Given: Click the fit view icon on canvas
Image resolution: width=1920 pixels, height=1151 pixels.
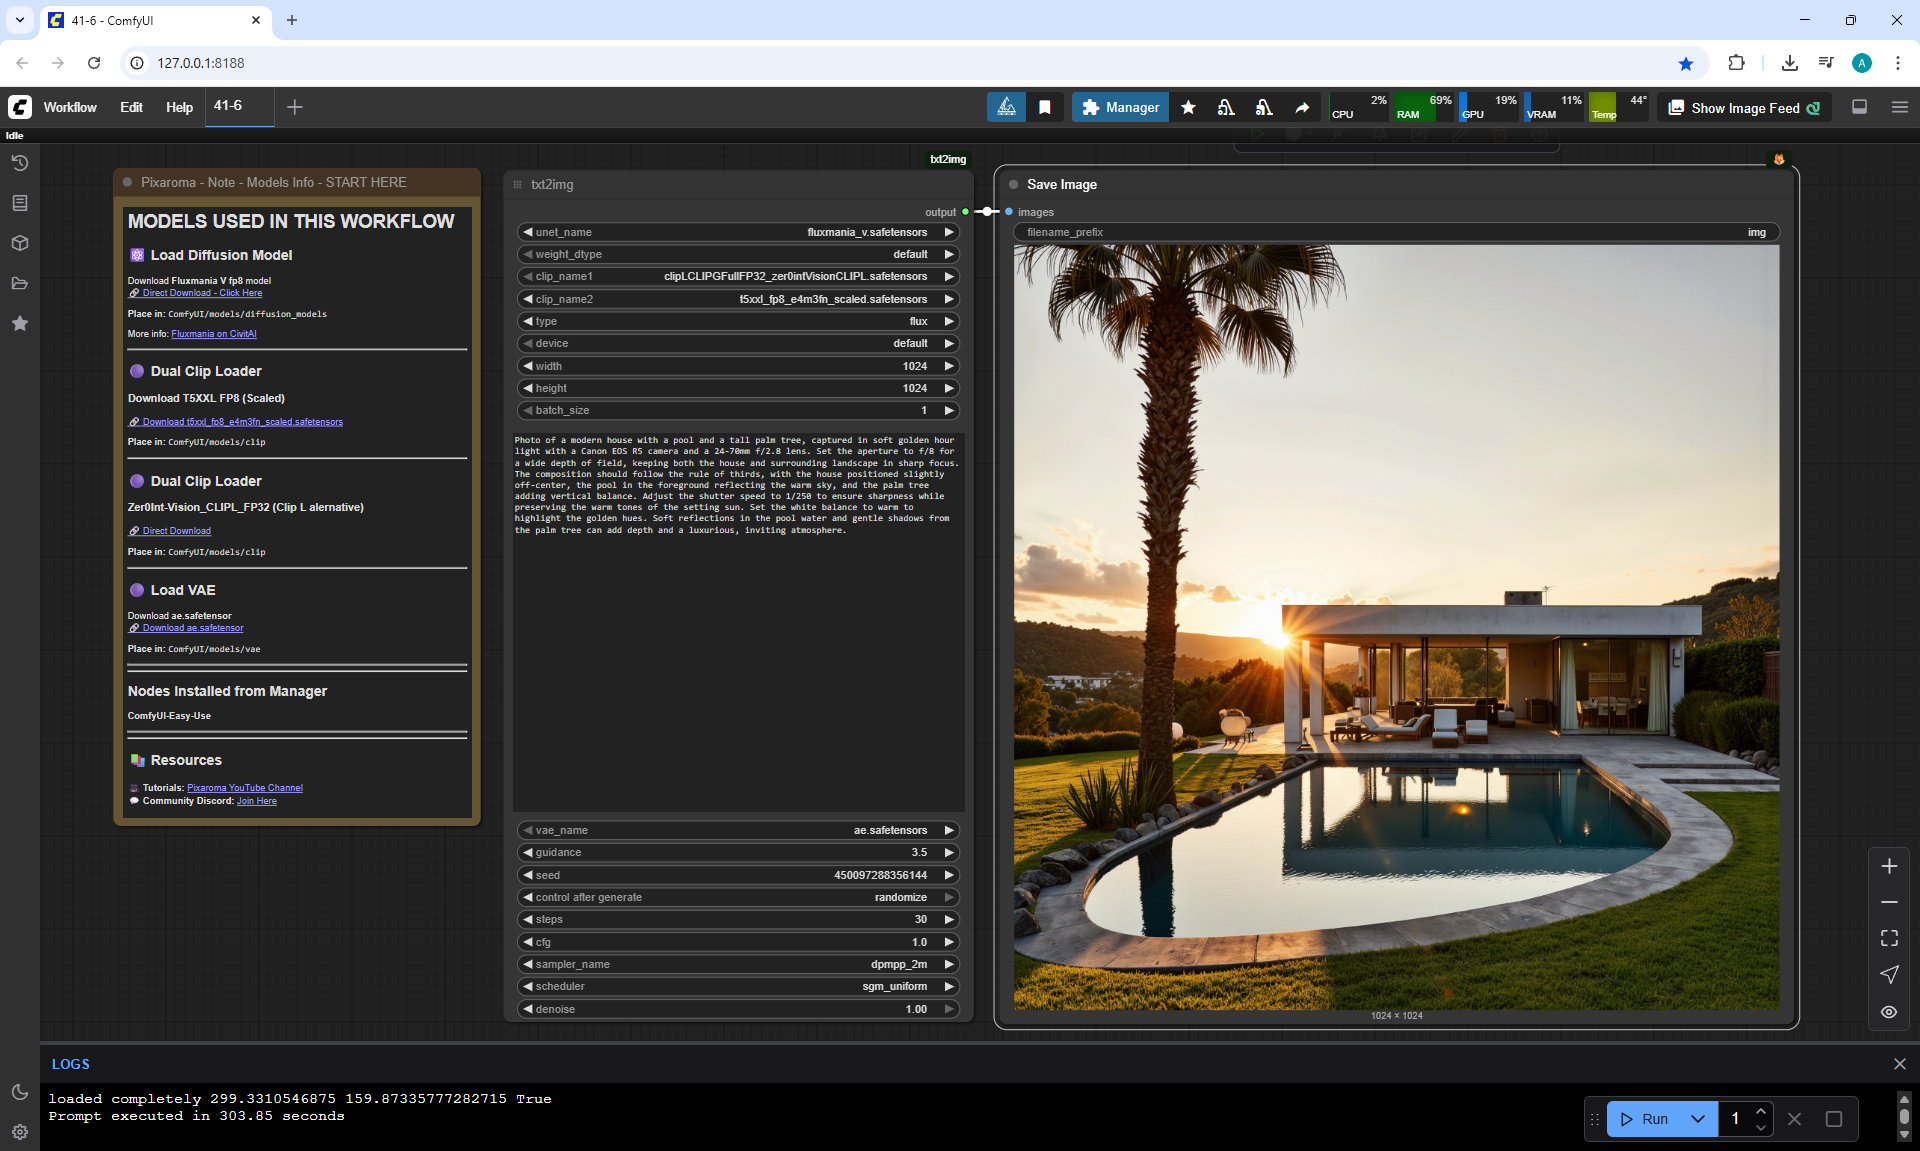Looking at the screenshot, I should [x=1889, y=938].
